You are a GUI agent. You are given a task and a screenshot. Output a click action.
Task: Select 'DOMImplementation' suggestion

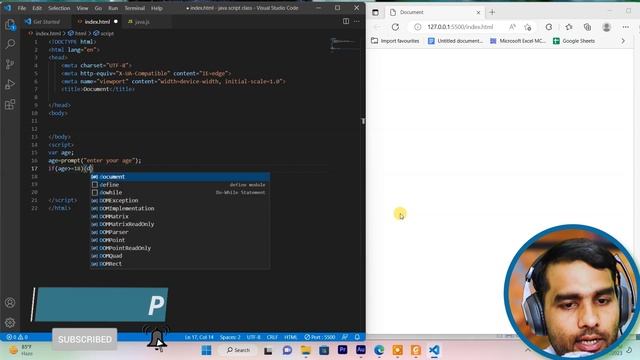180,208
